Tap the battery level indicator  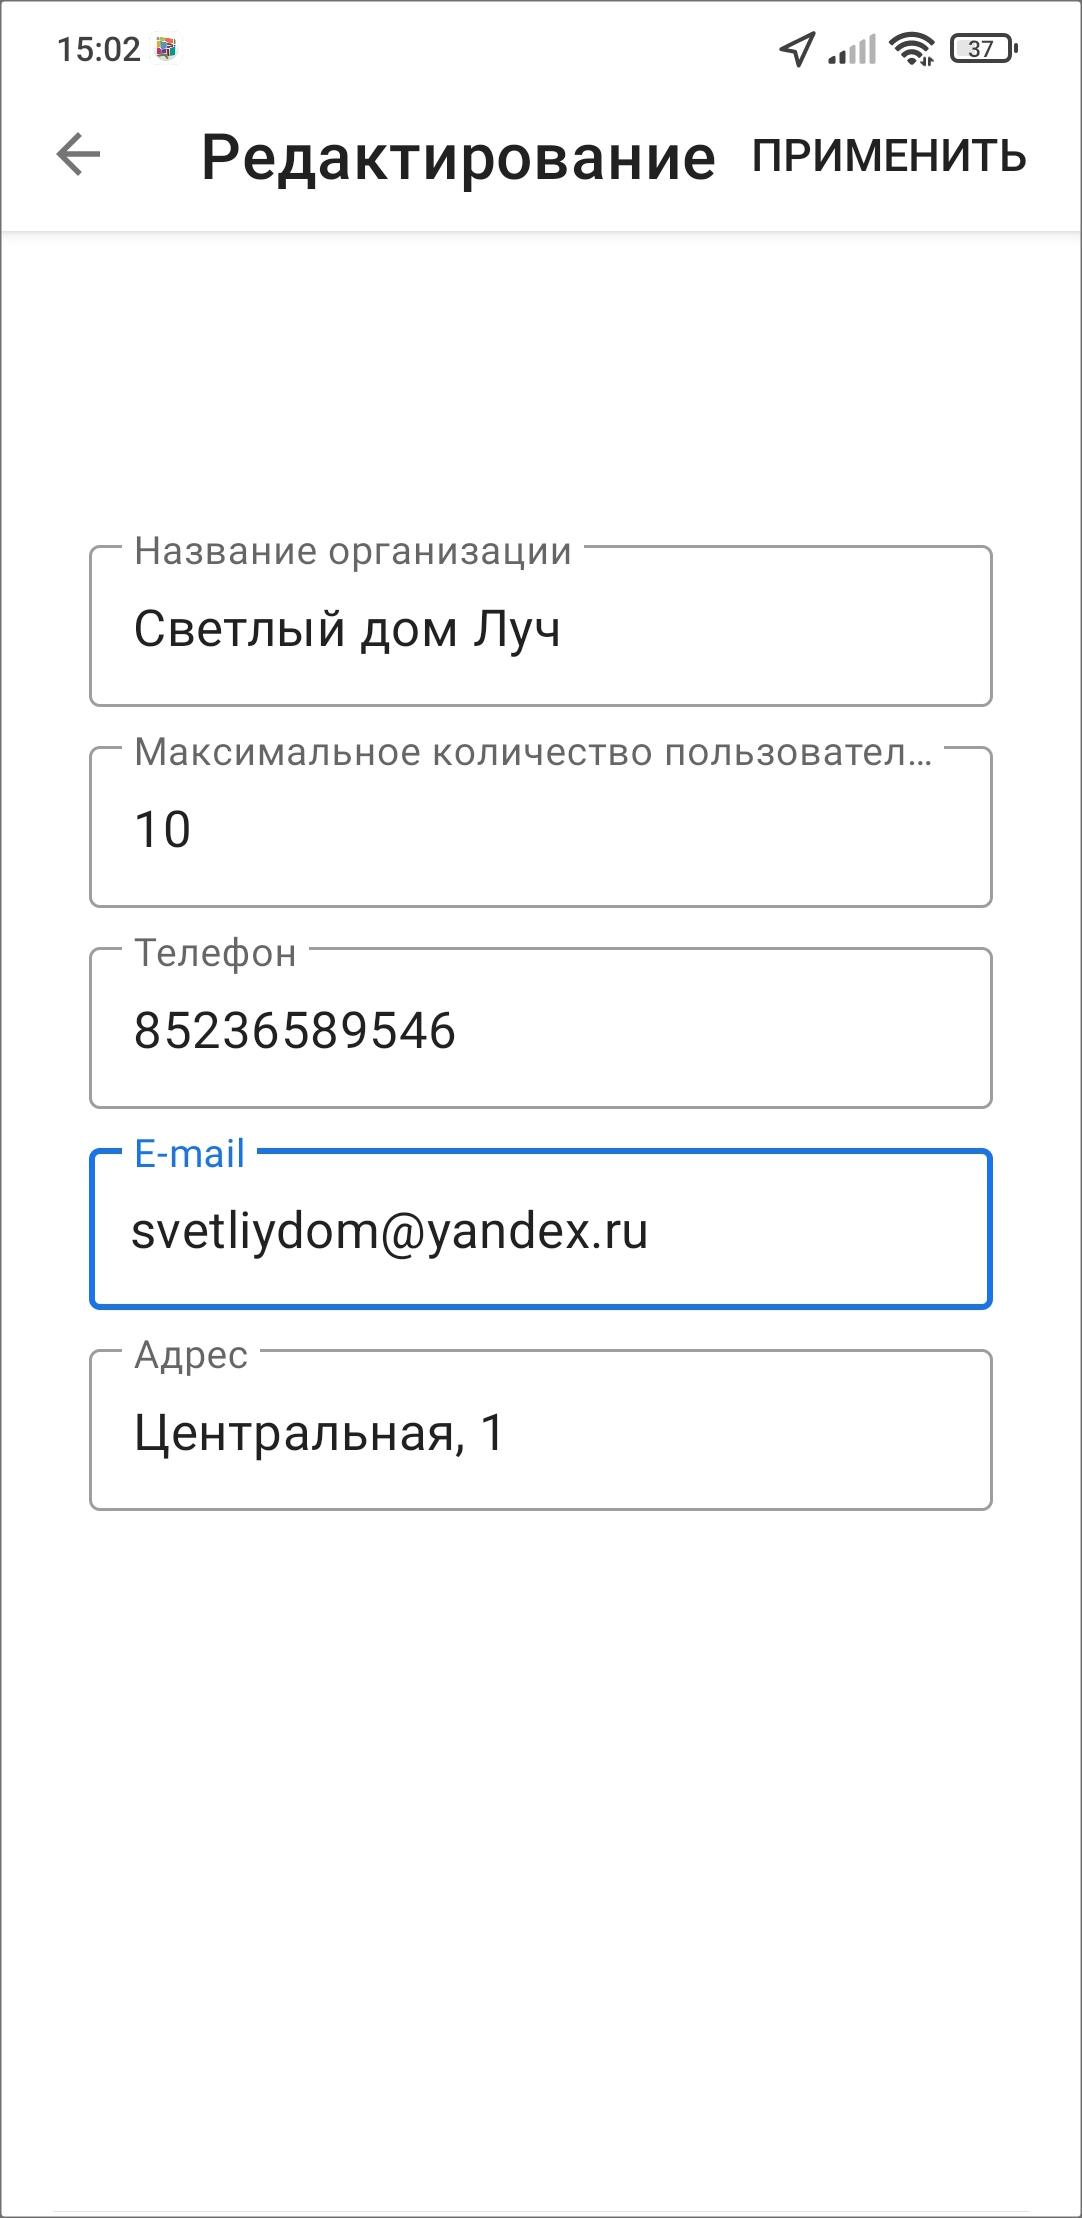coord(984,49)
